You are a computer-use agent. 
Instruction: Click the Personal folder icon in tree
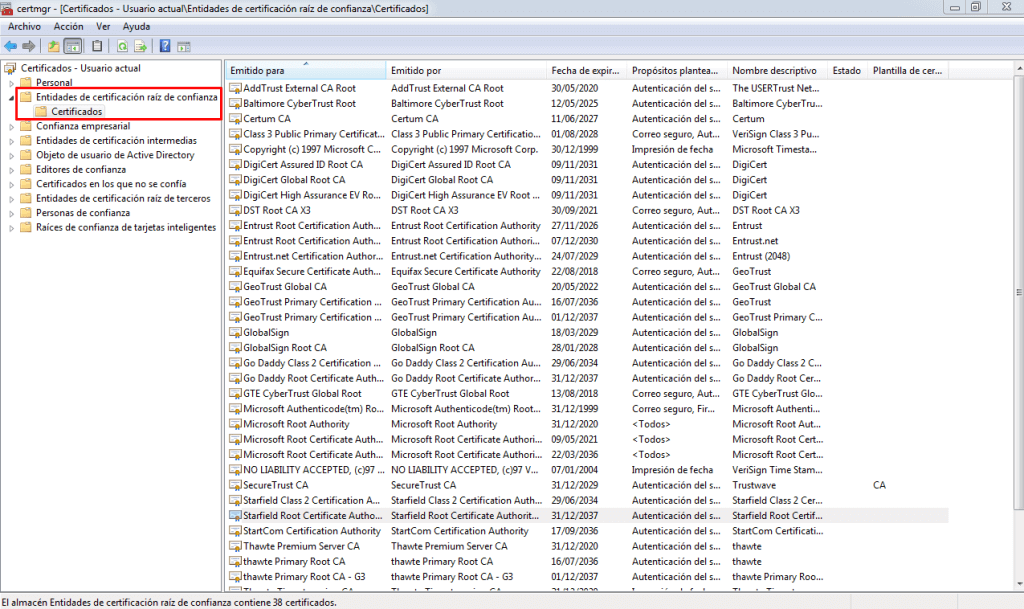(26, 83)
